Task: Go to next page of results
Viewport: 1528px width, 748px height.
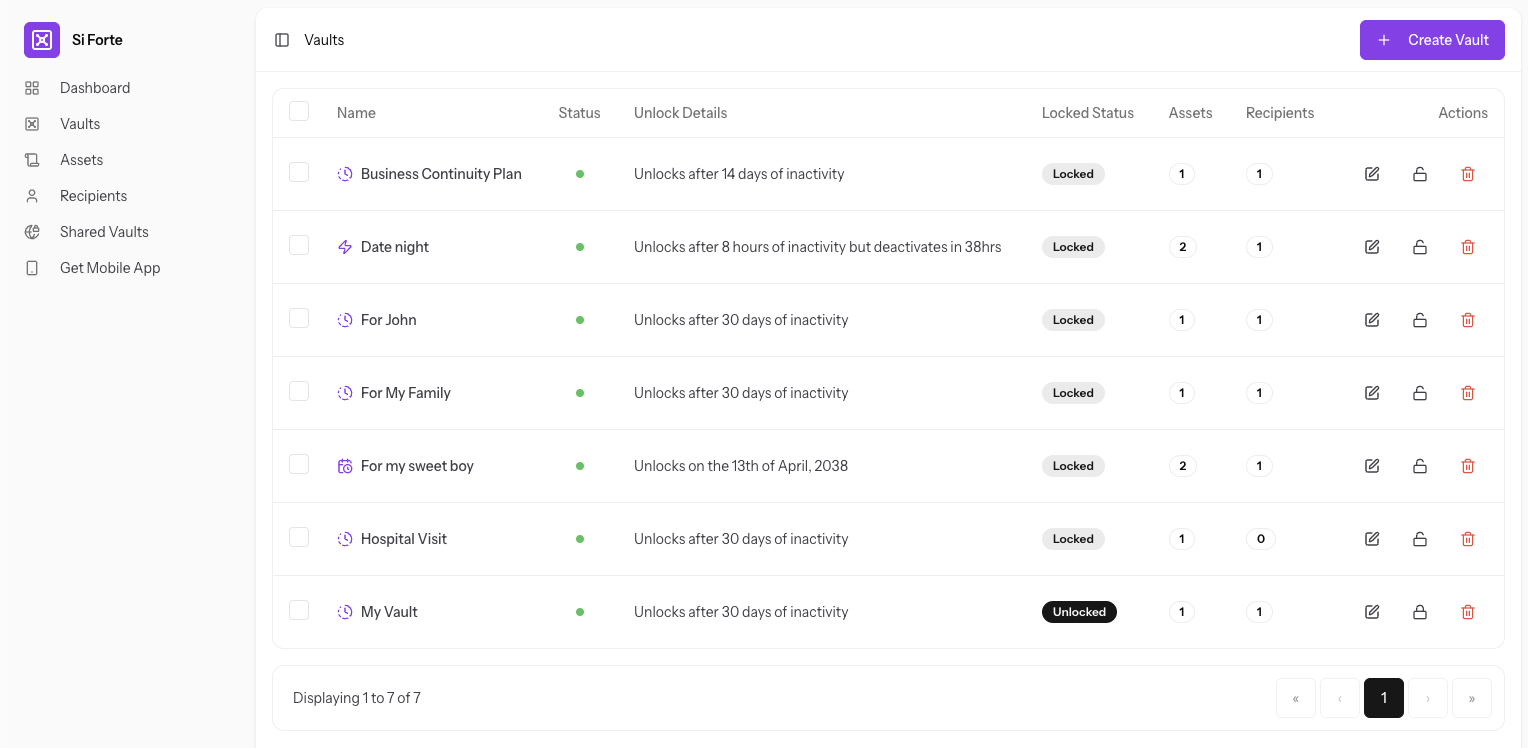Action: click(1428, 698)
